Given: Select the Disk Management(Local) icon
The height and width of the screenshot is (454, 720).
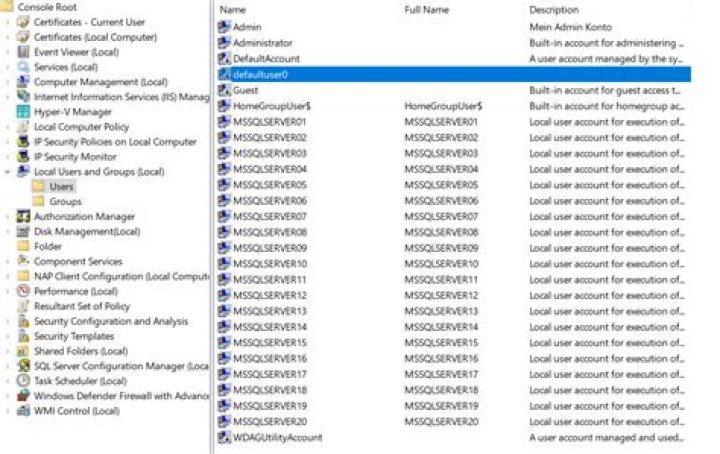Looking at the screenshot, I should pyautogui.click(x=23, y=231).
